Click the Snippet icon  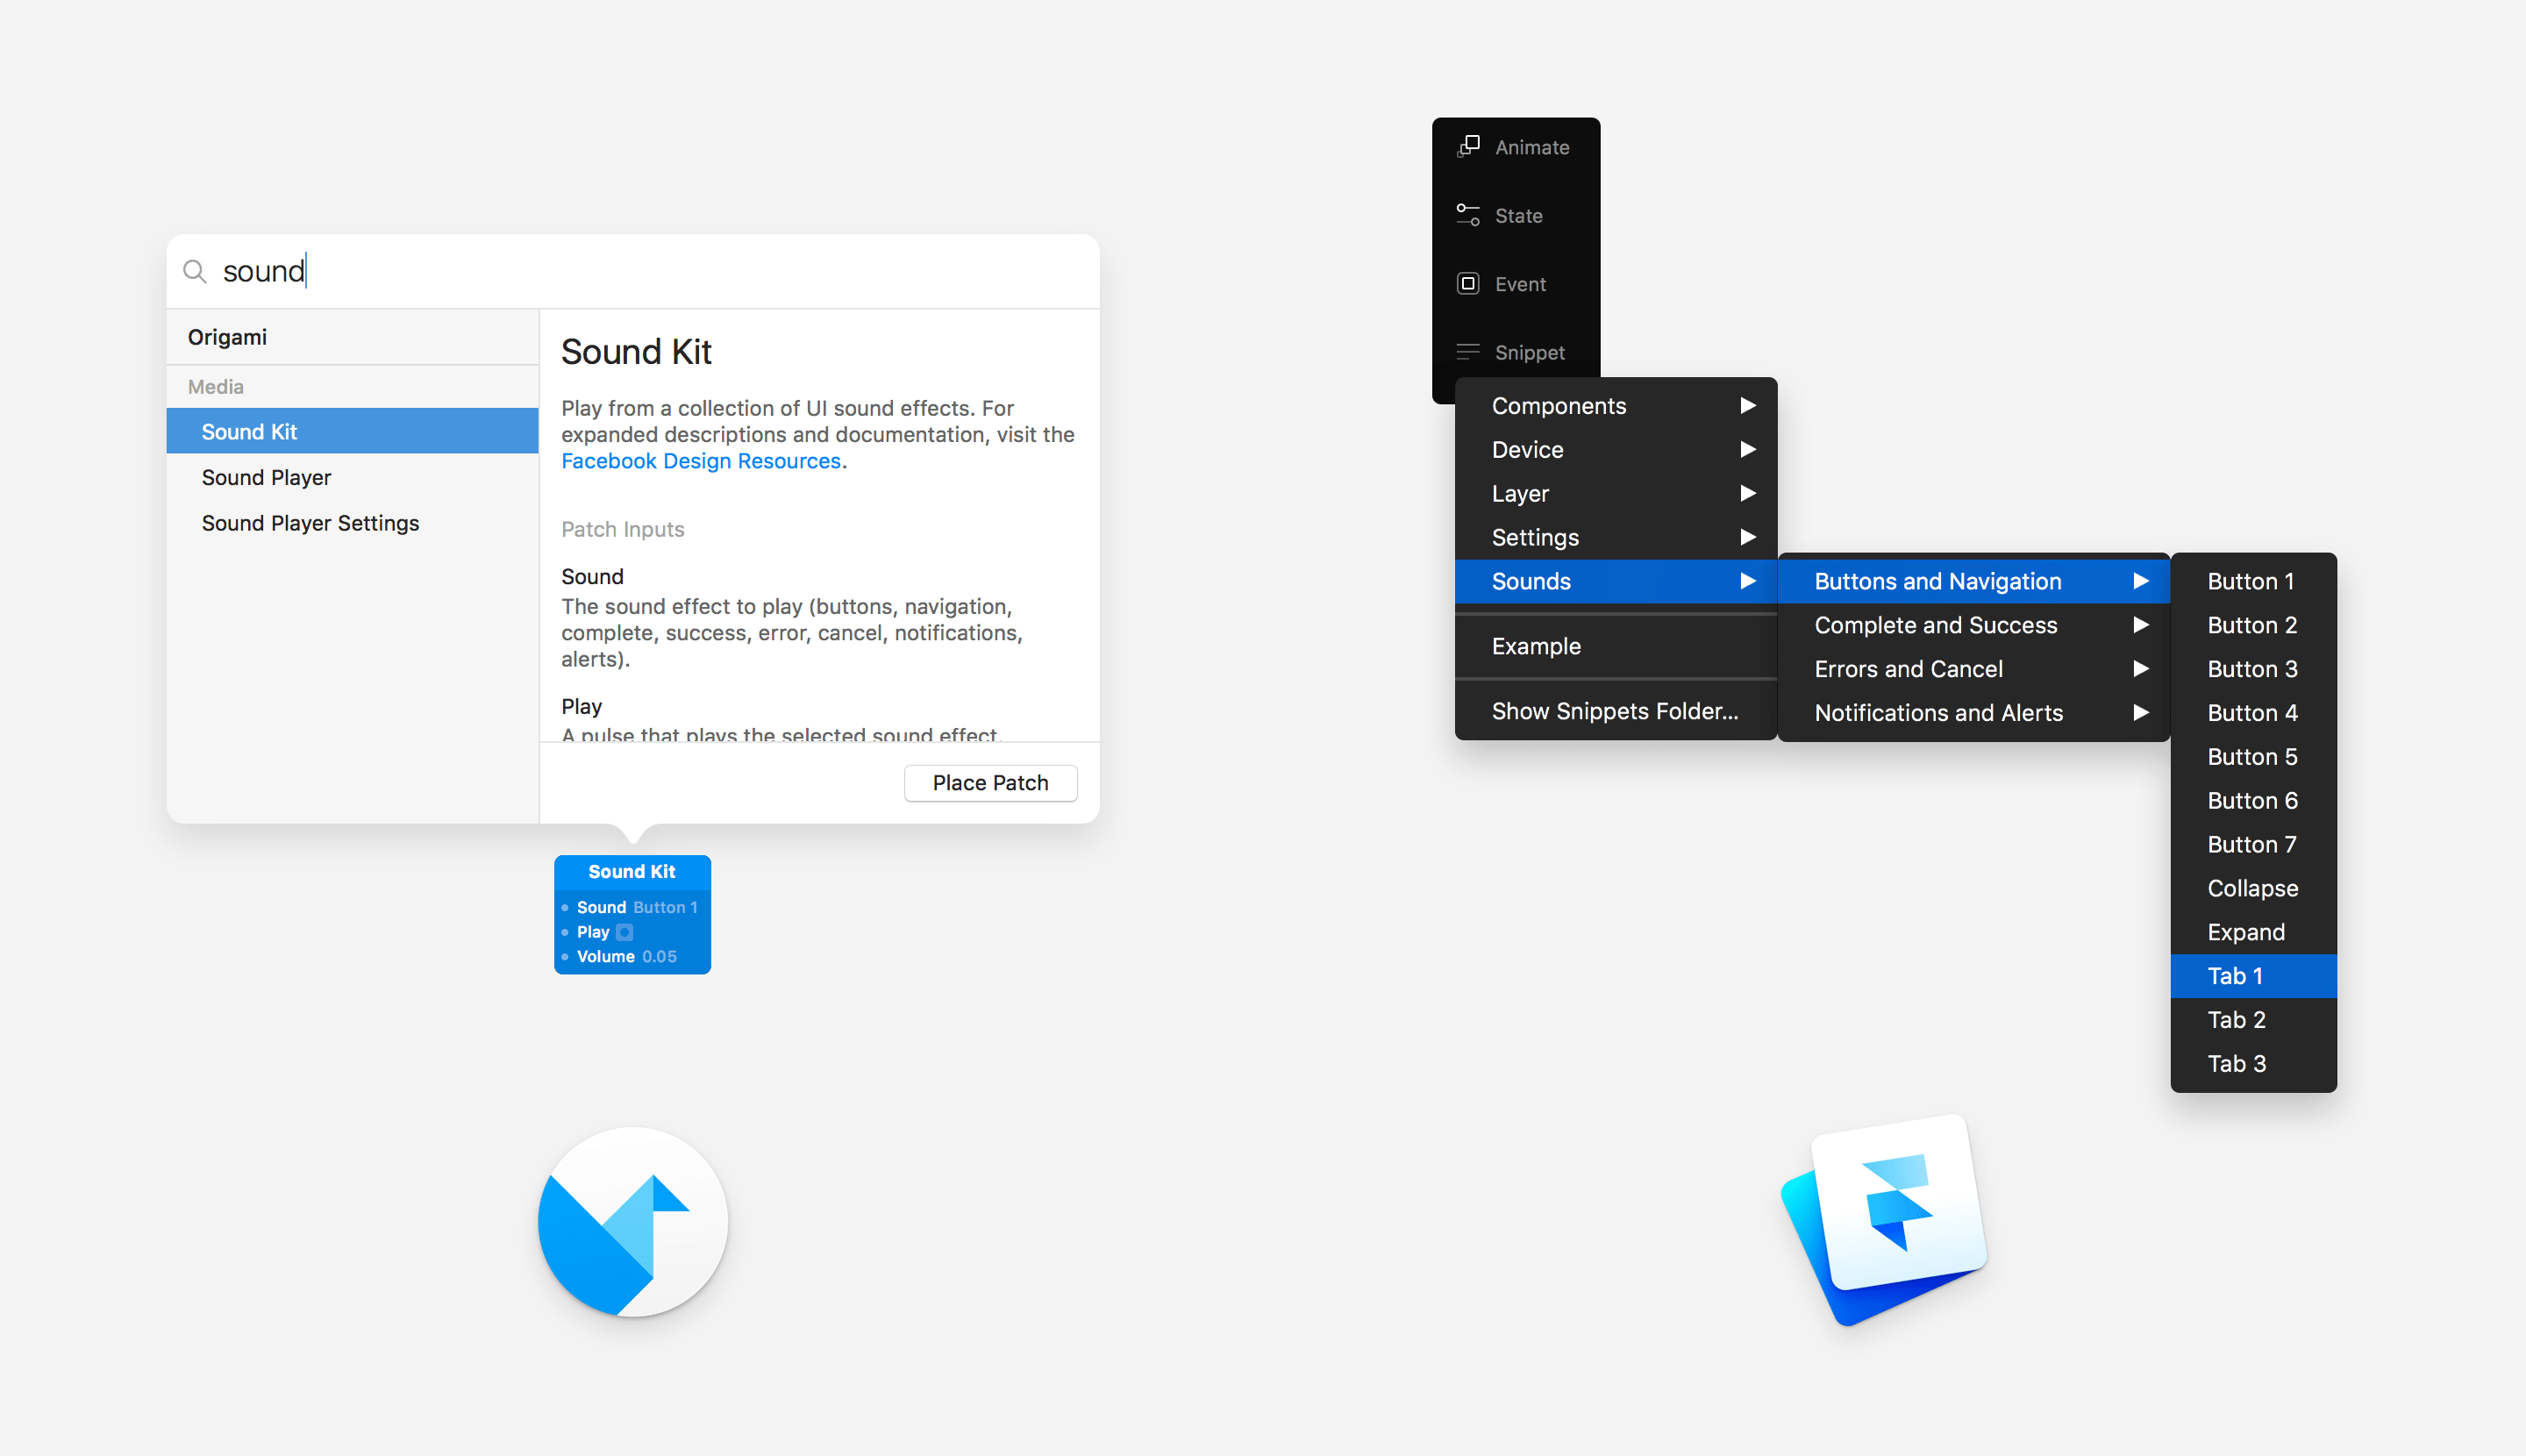pyautogui.click(x=1468, y=352)
